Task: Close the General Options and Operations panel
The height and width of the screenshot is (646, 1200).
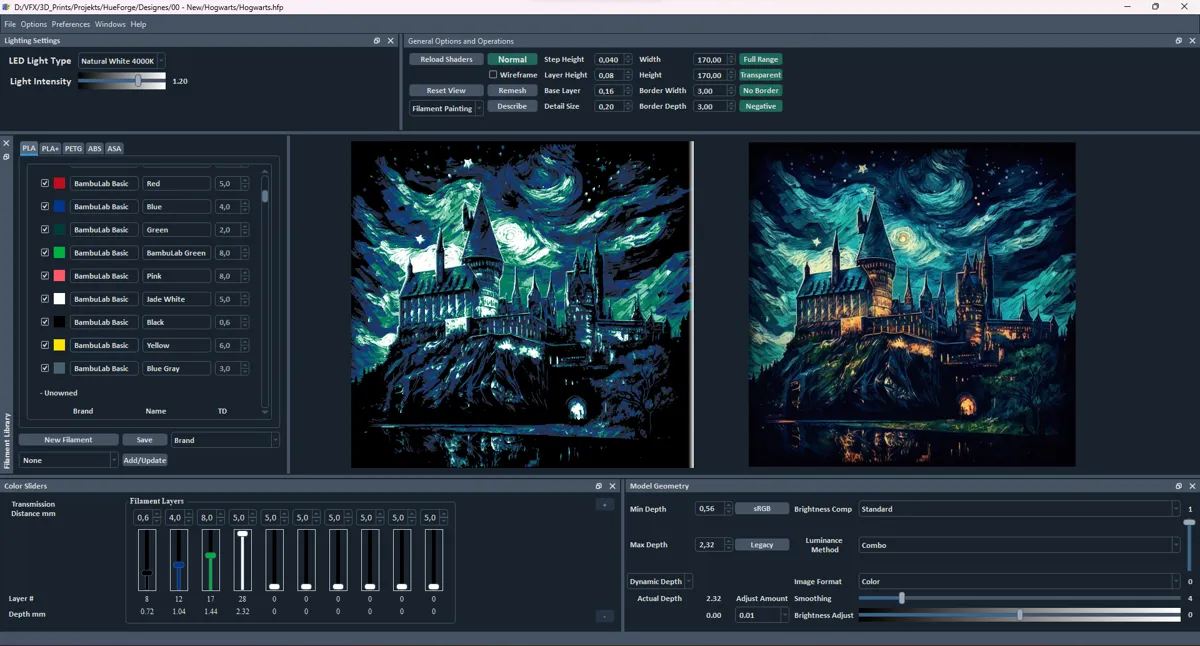Action: [x=1193, y=41]
